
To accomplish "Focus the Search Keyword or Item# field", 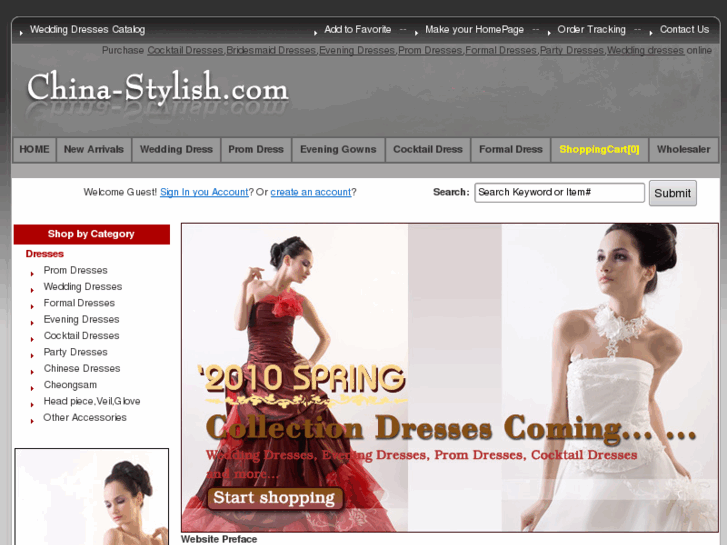I will 559,192.
